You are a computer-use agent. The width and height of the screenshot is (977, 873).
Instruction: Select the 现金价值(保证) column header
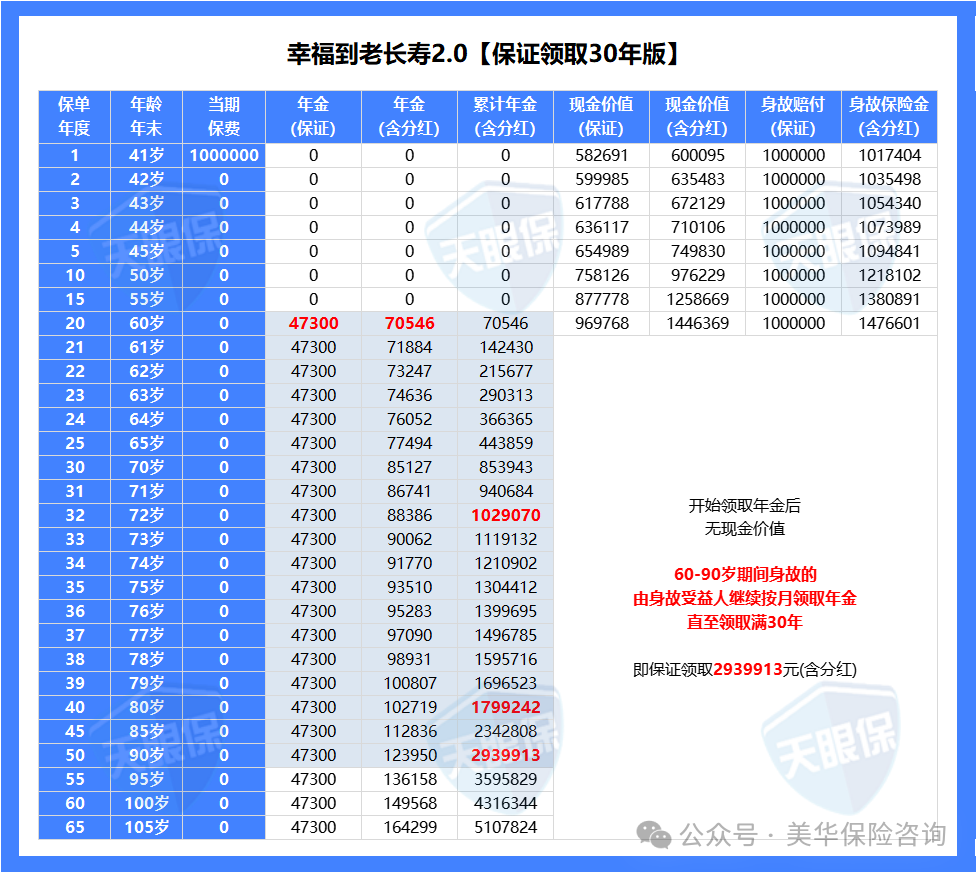[x=601, y=116]
